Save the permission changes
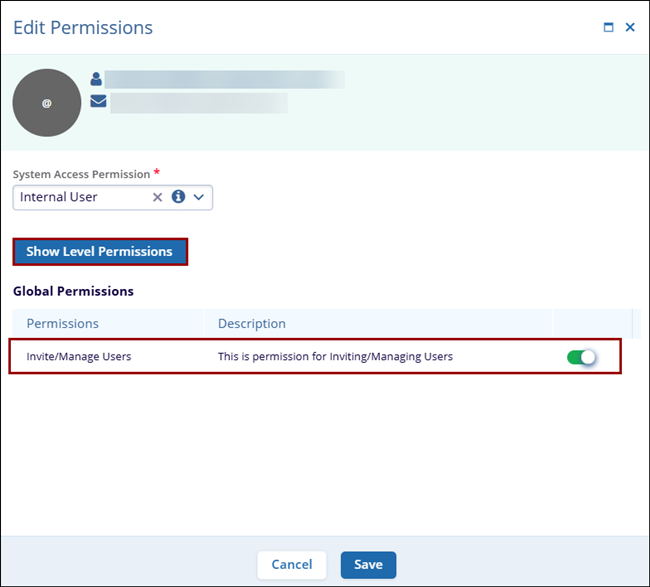 click(x=368, y=565)
